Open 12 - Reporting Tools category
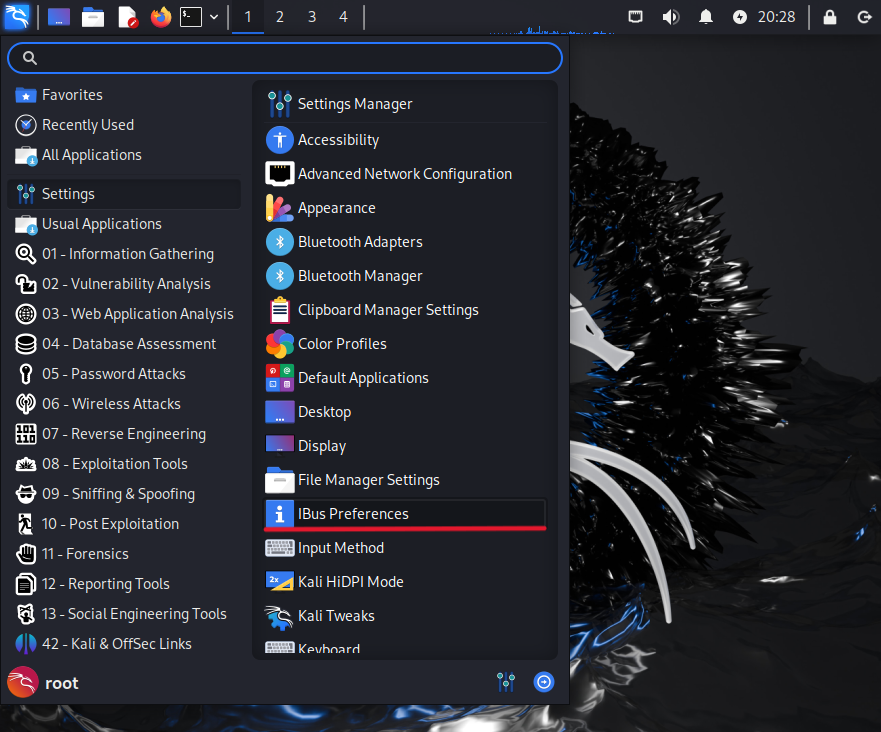 tap(124, 584)
